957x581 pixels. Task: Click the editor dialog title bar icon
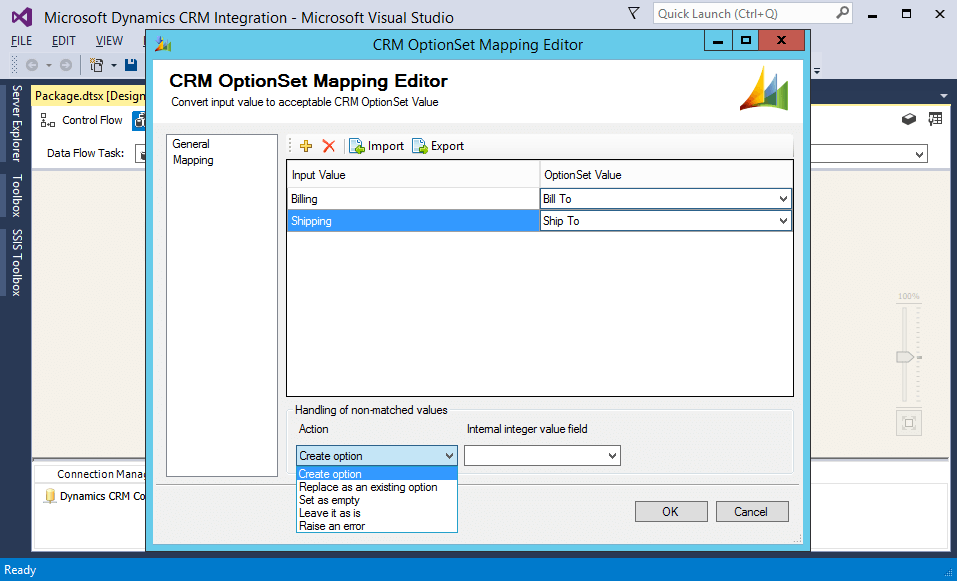click(163, 44)
